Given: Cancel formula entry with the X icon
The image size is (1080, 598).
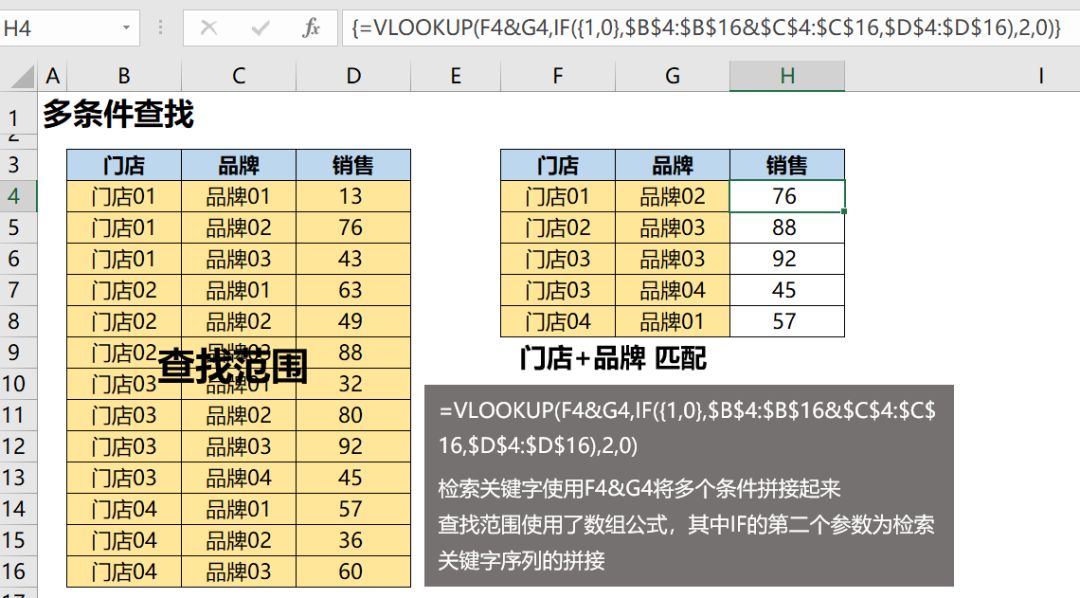Looking at the screenshot, I should 209,28.
